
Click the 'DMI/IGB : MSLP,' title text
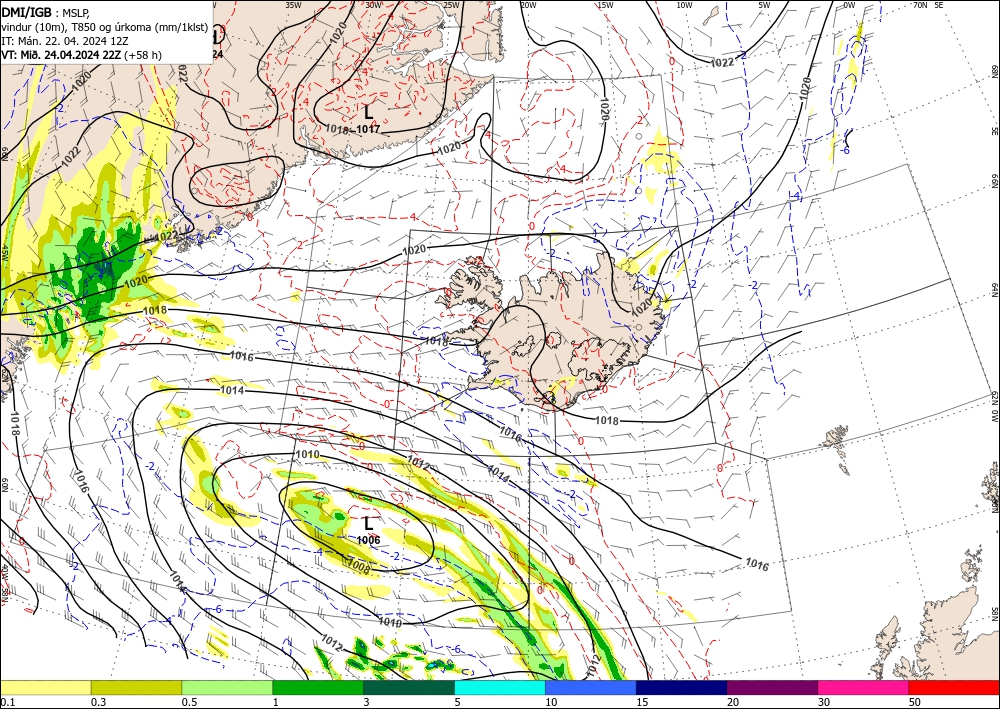(46, 11)
